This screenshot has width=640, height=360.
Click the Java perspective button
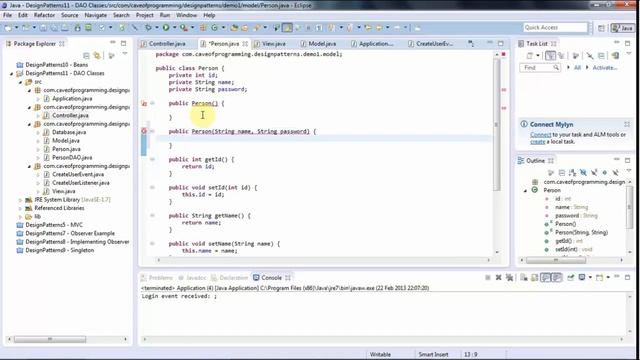pyautogui.click(x=622, y=28)
